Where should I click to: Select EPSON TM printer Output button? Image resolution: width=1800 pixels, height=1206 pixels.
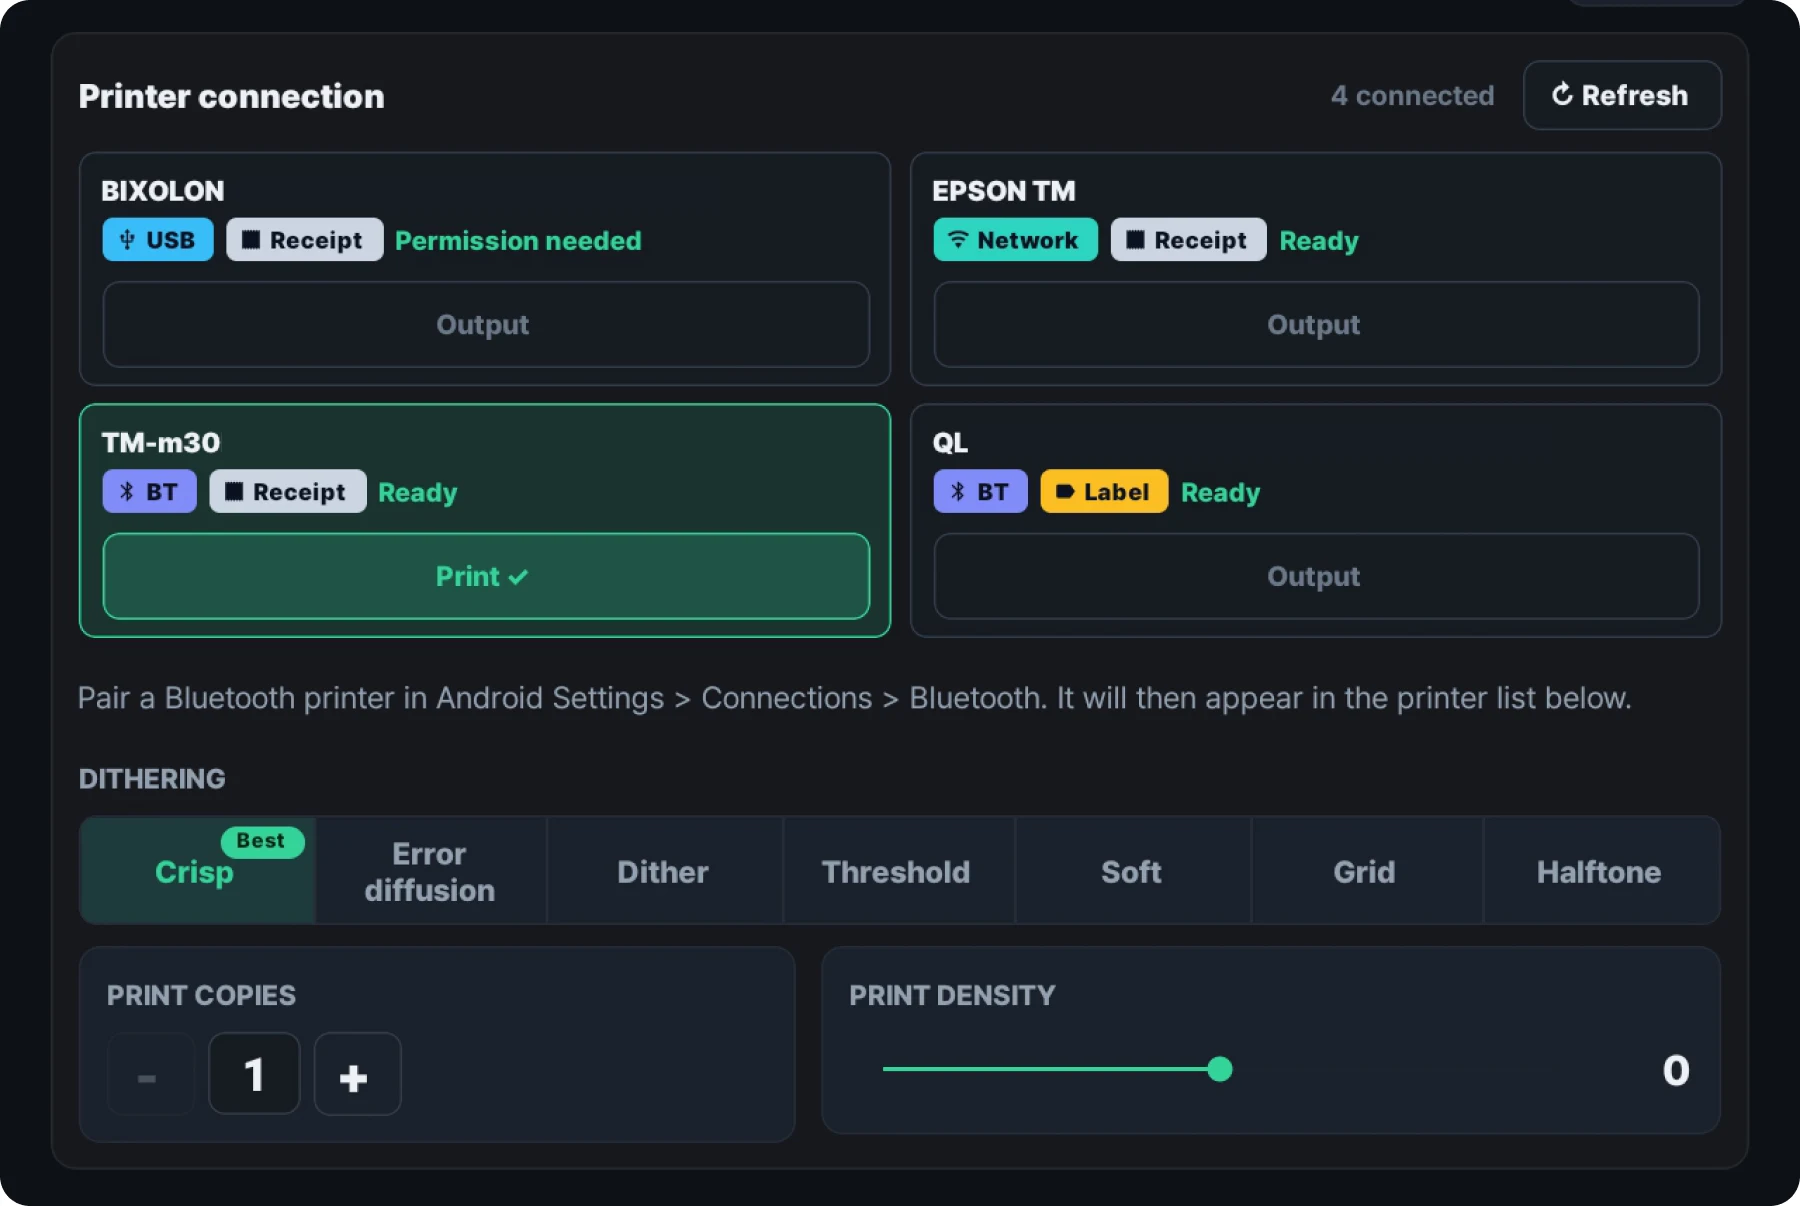coord(1316,325)
